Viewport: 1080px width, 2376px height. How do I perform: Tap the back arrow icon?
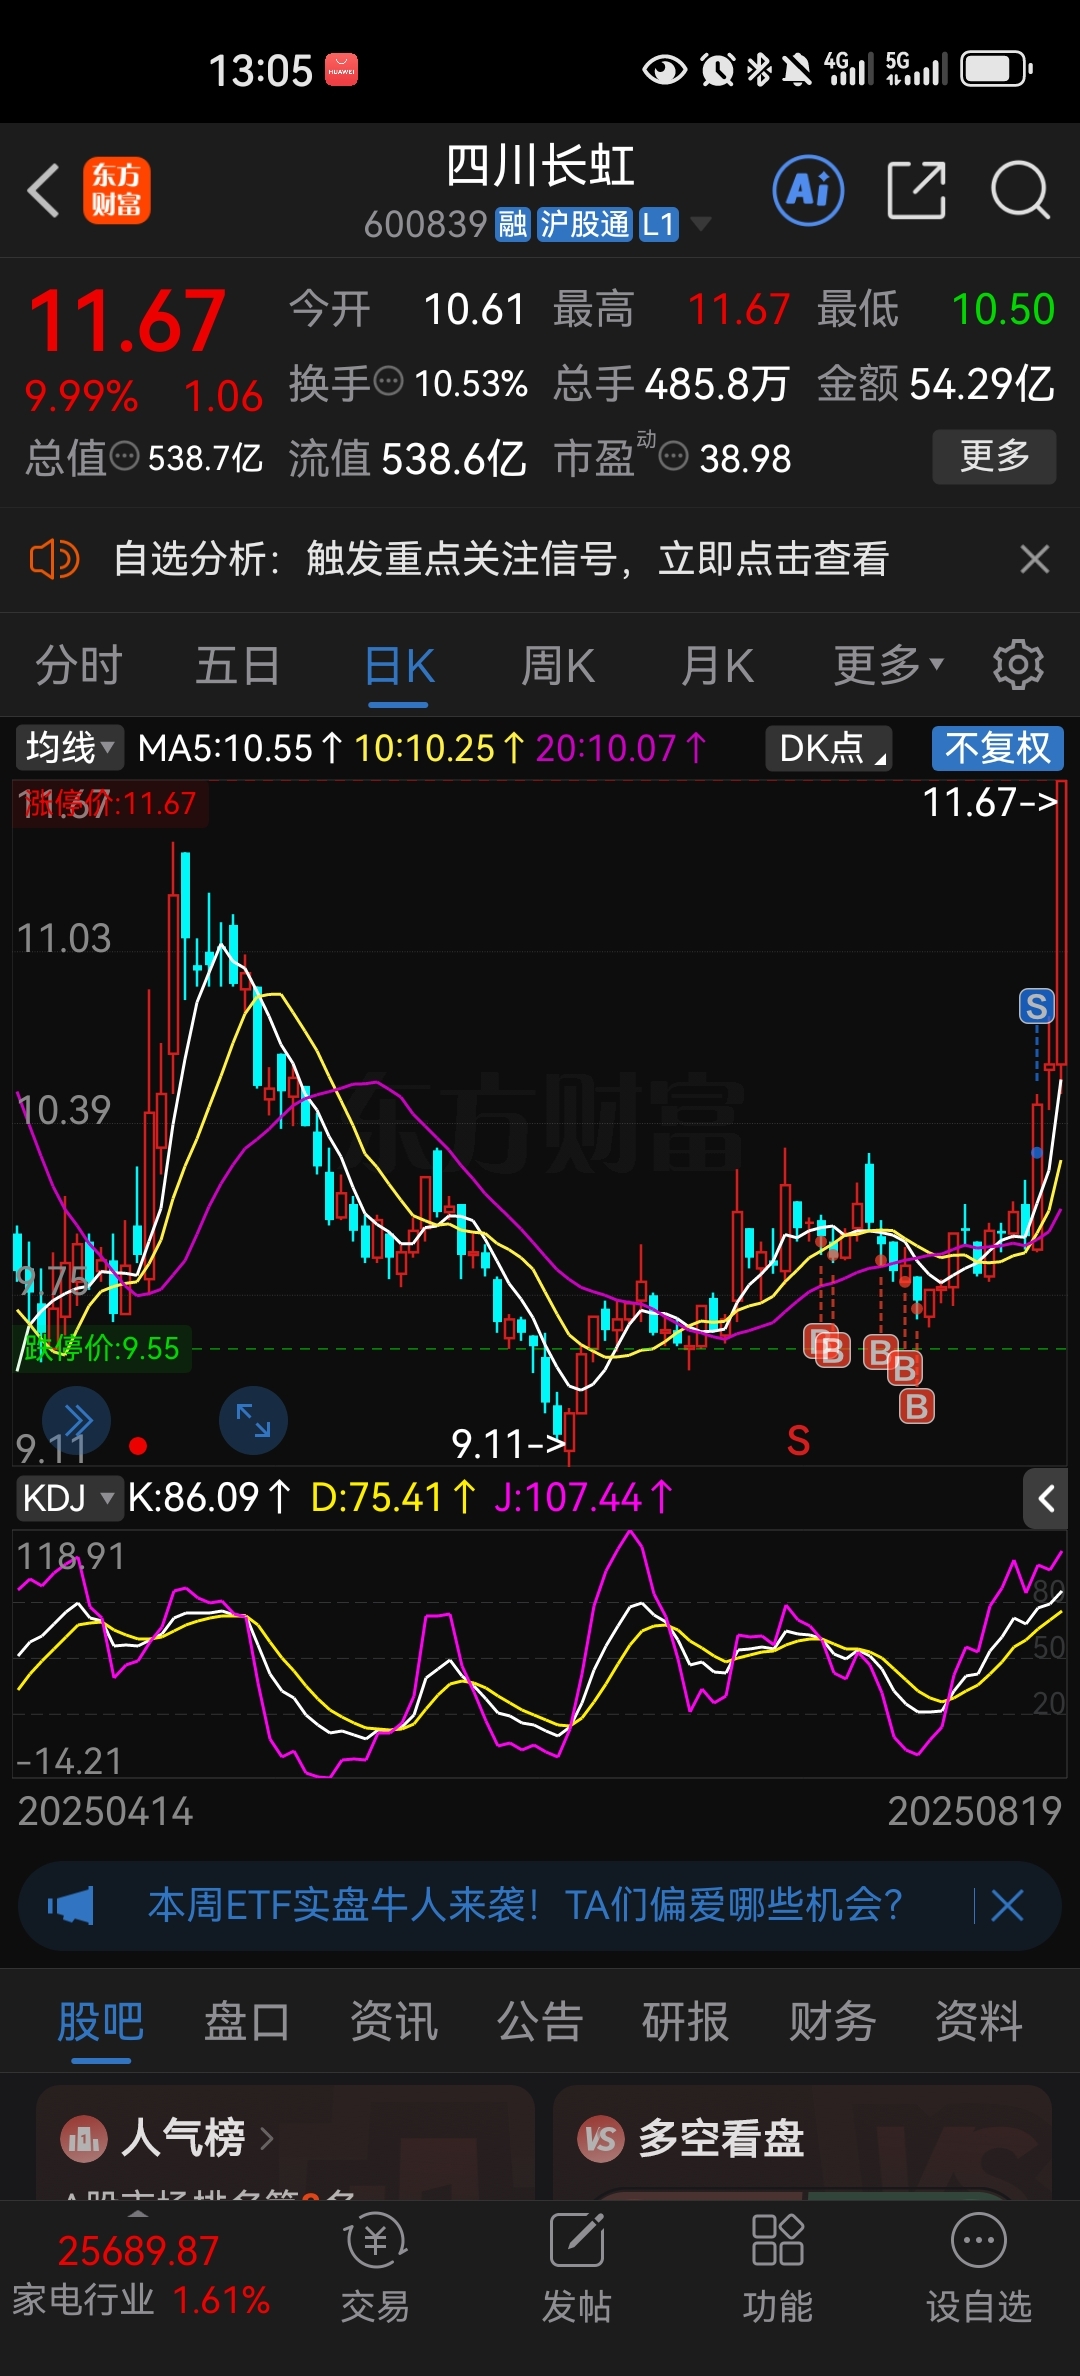pos(44,190)
